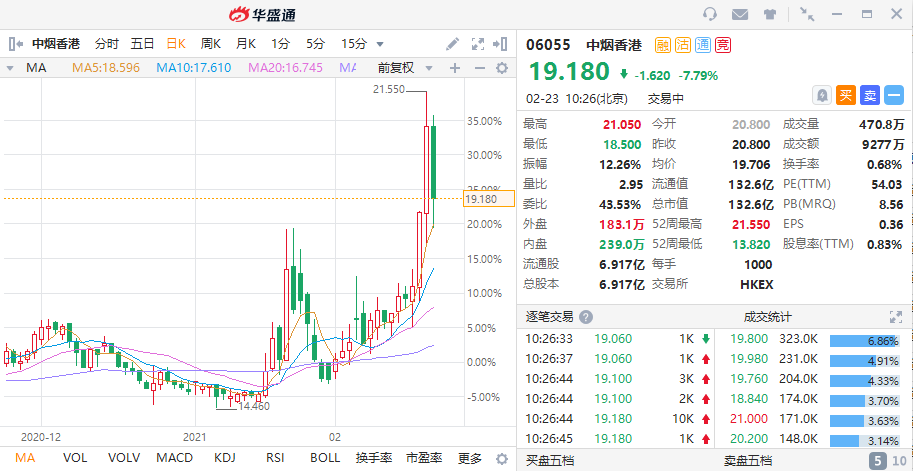The image size is (913, 471).
Task: Open 更多 more indicators
Action: [470, 458]
